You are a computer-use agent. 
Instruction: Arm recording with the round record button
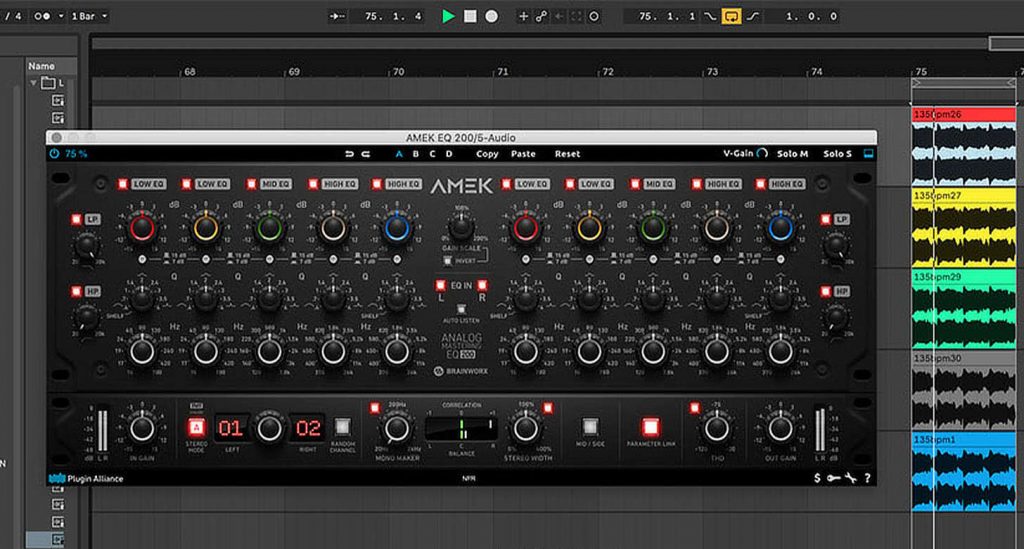(492, 16)
